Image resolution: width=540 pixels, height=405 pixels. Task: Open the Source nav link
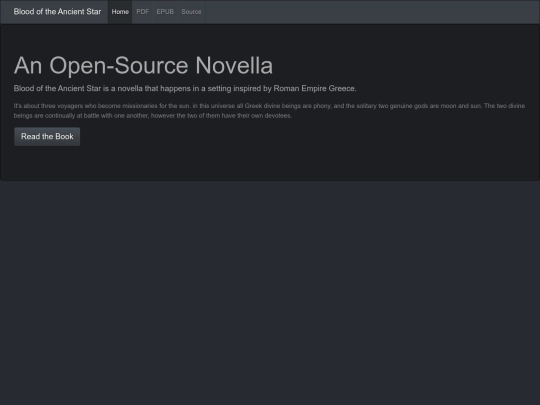[x=191, y=12]
